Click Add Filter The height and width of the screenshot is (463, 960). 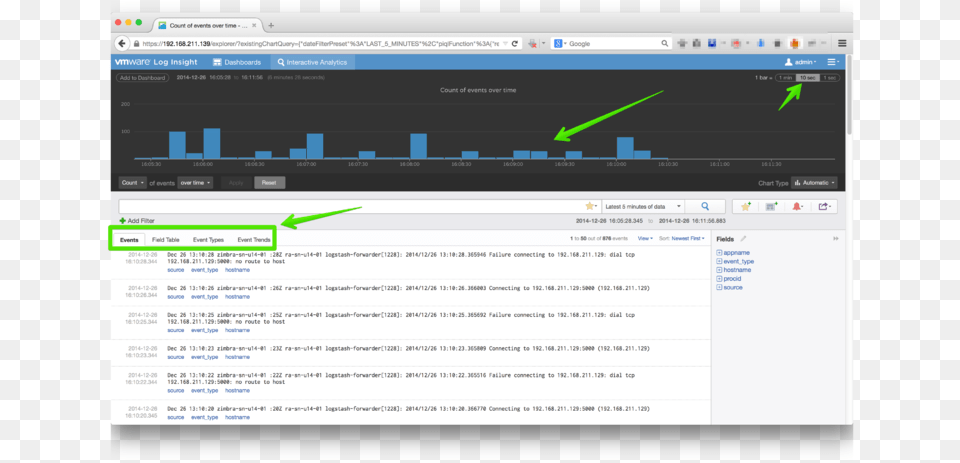coord(137,220)
